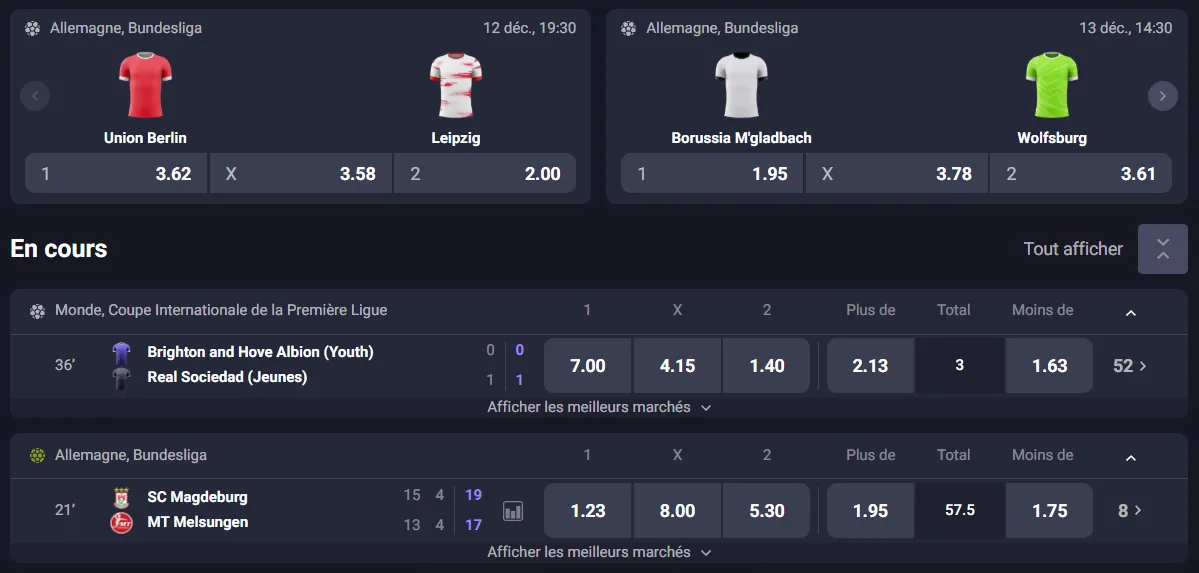1199x573 pixels.
Task: Choose Moins de 57.5 odds 1.75
Action: (1049, 511)
